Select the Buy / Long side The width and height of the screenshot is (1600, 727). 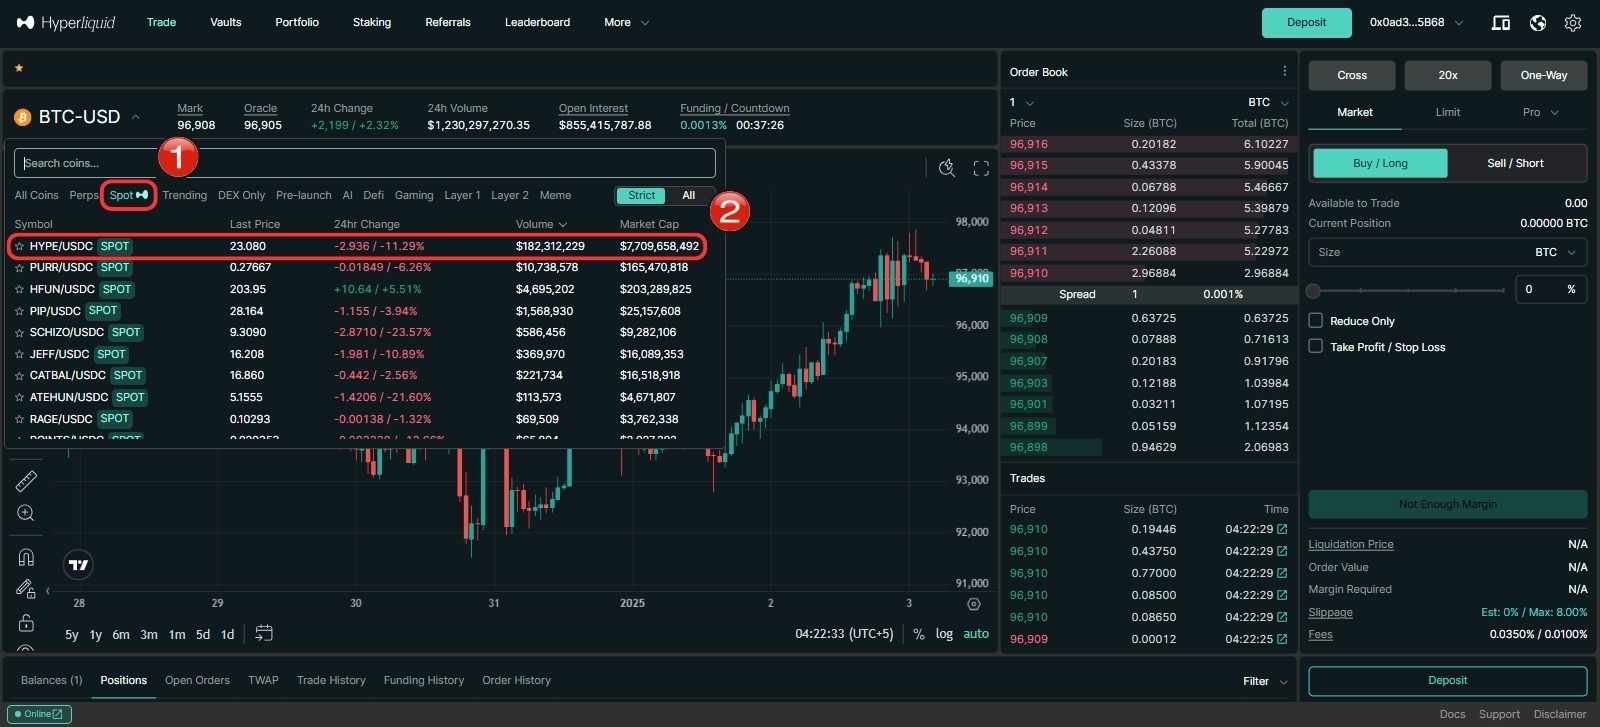[1380, 163]
